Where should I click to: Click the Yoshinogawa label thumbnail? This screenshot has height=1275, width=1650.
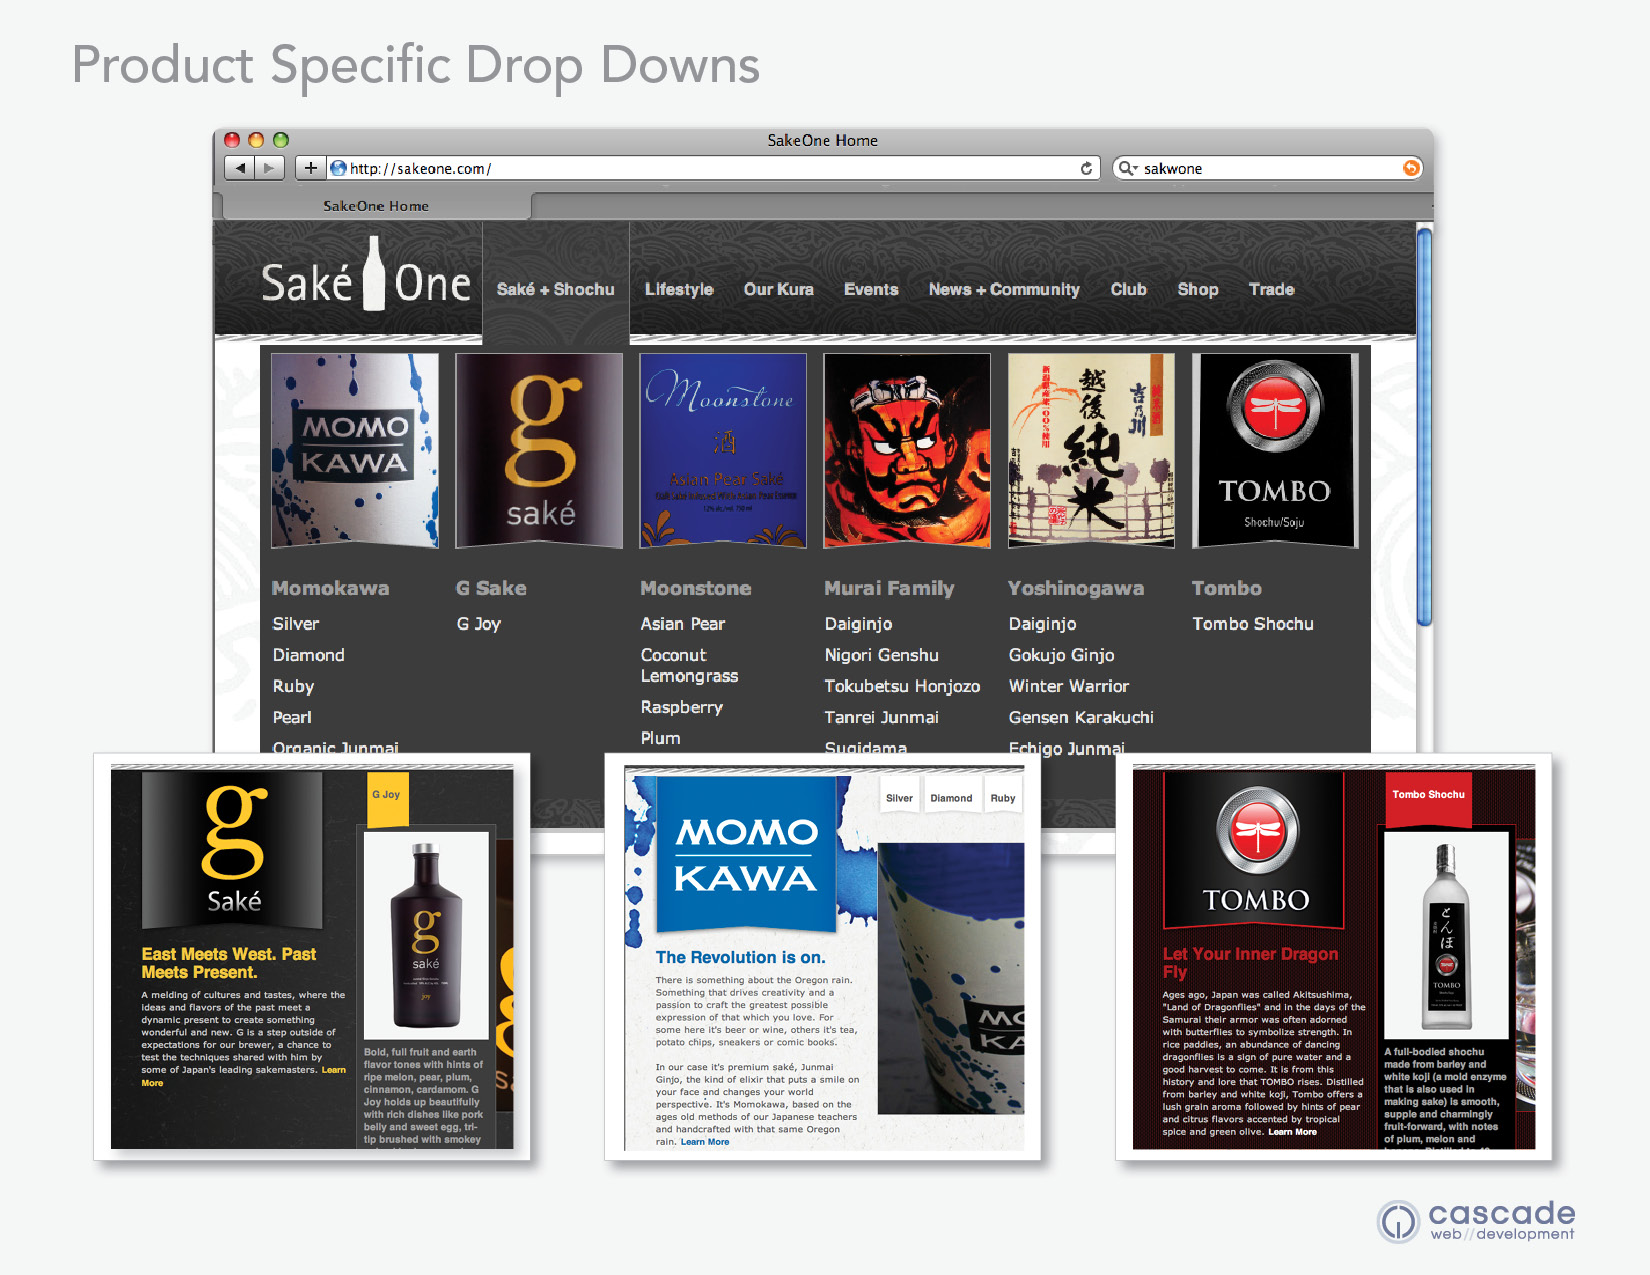1091,450
